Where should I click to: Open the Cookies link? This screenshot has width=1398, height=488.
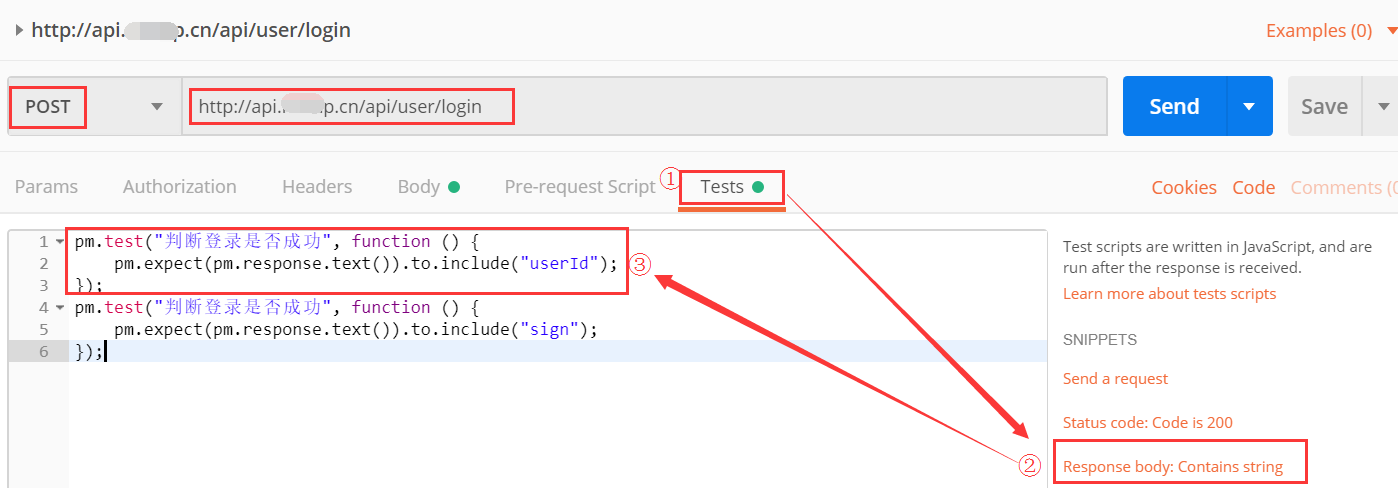tap(1184, 188)
